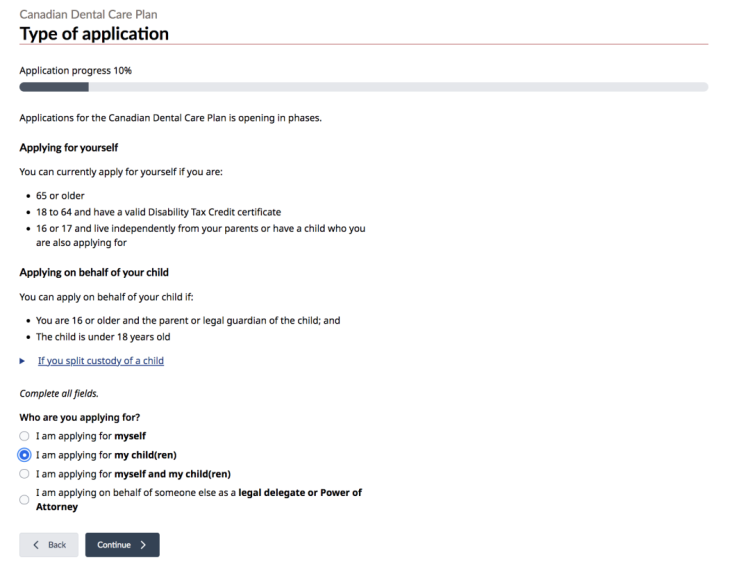Screen dimensions: 750x569
Task: Click the '65 or older' bullet item
Action: (60, 195)
